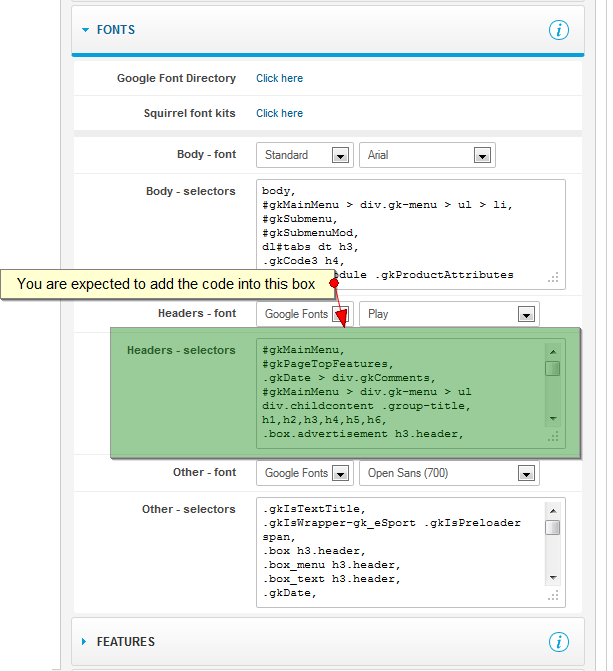Click the up arrow of Headers selectors scrollbar

[553, 352]
